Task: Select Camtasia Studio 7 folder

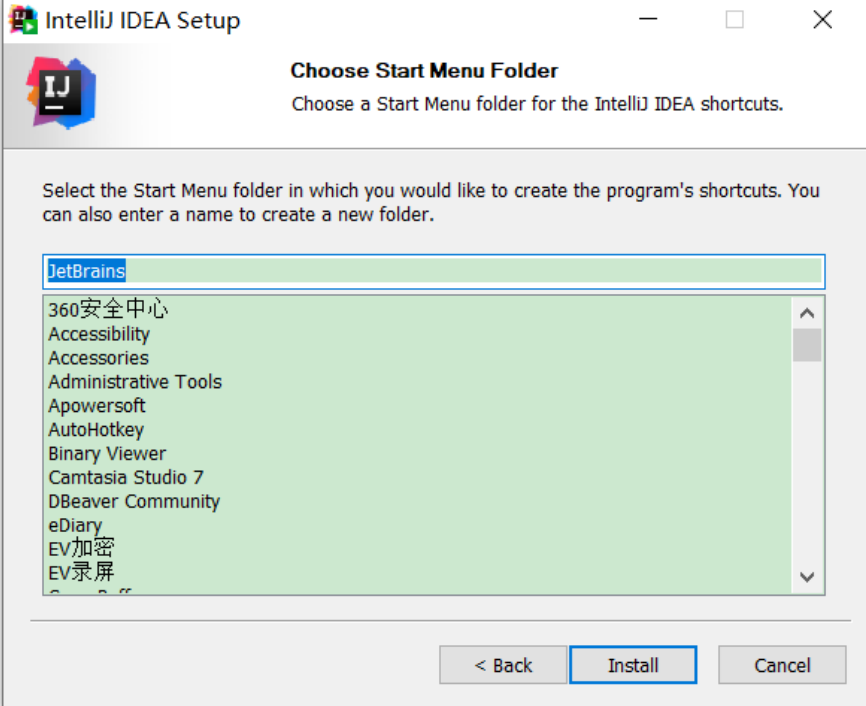Action: click(x=126, y=477)
